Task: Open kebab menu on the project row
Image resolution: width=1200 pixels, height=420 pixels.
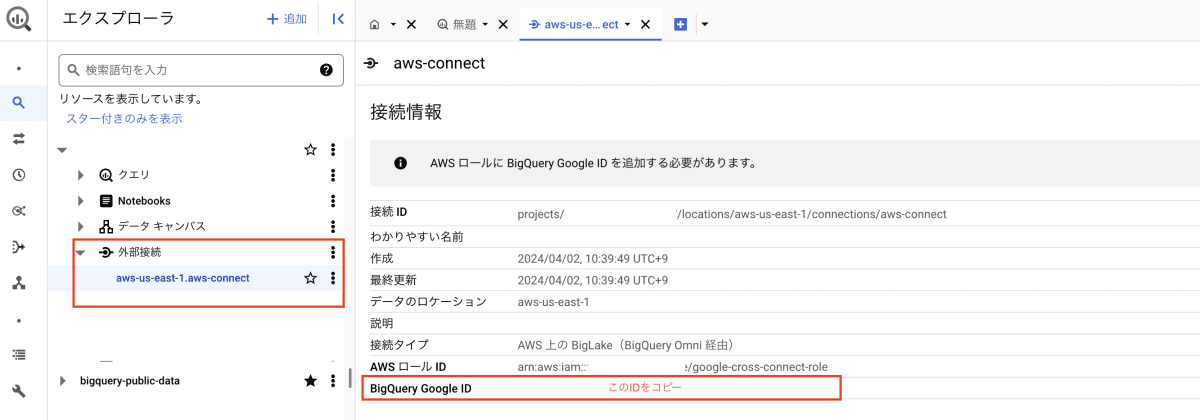Action: (x=333, y=149)
